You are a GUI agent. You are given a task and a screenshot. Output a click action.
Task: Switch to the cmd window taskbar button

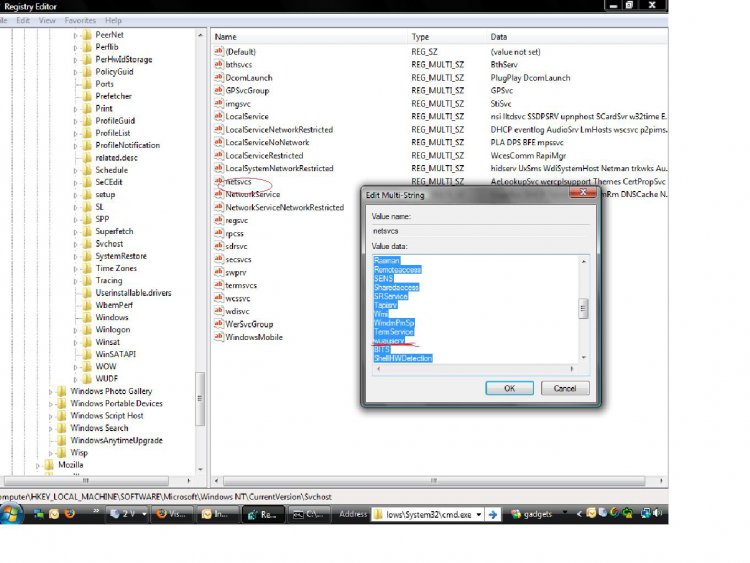(x=309, y=515)
